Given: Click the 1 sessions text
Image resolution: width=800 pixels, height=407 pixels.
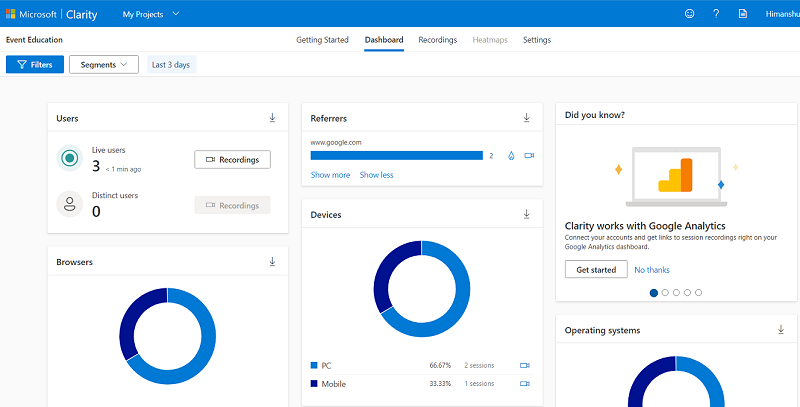Looking at the screenshot, I should coord(479,384).
